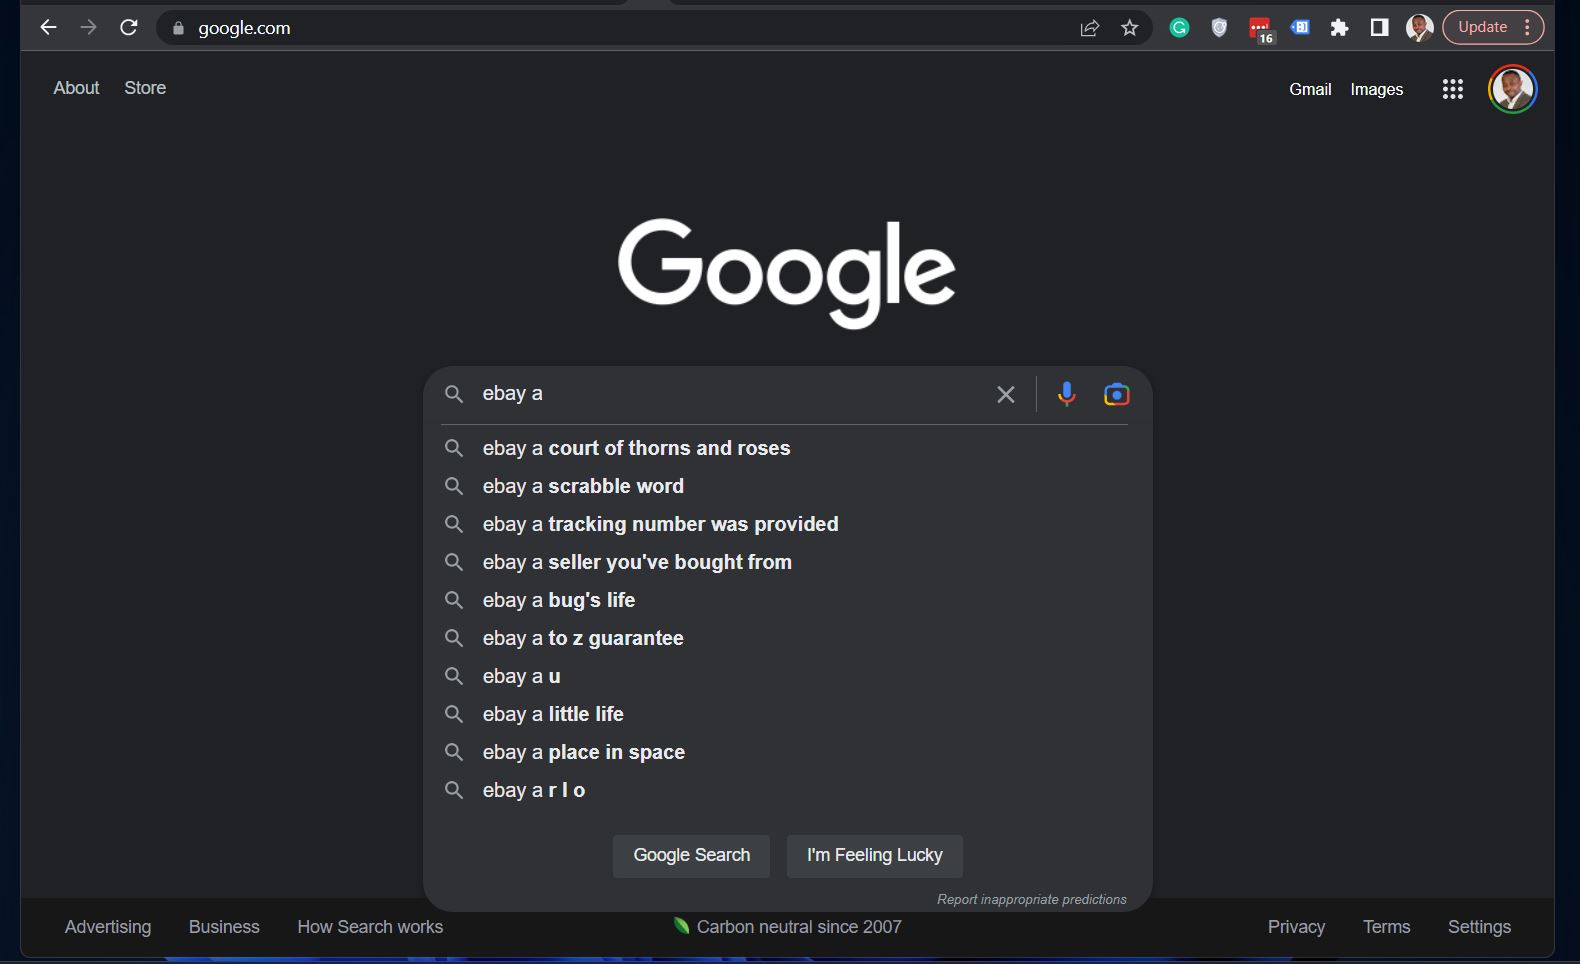
Task: Open the Terms footer link
Action: tap(1387, 927)
